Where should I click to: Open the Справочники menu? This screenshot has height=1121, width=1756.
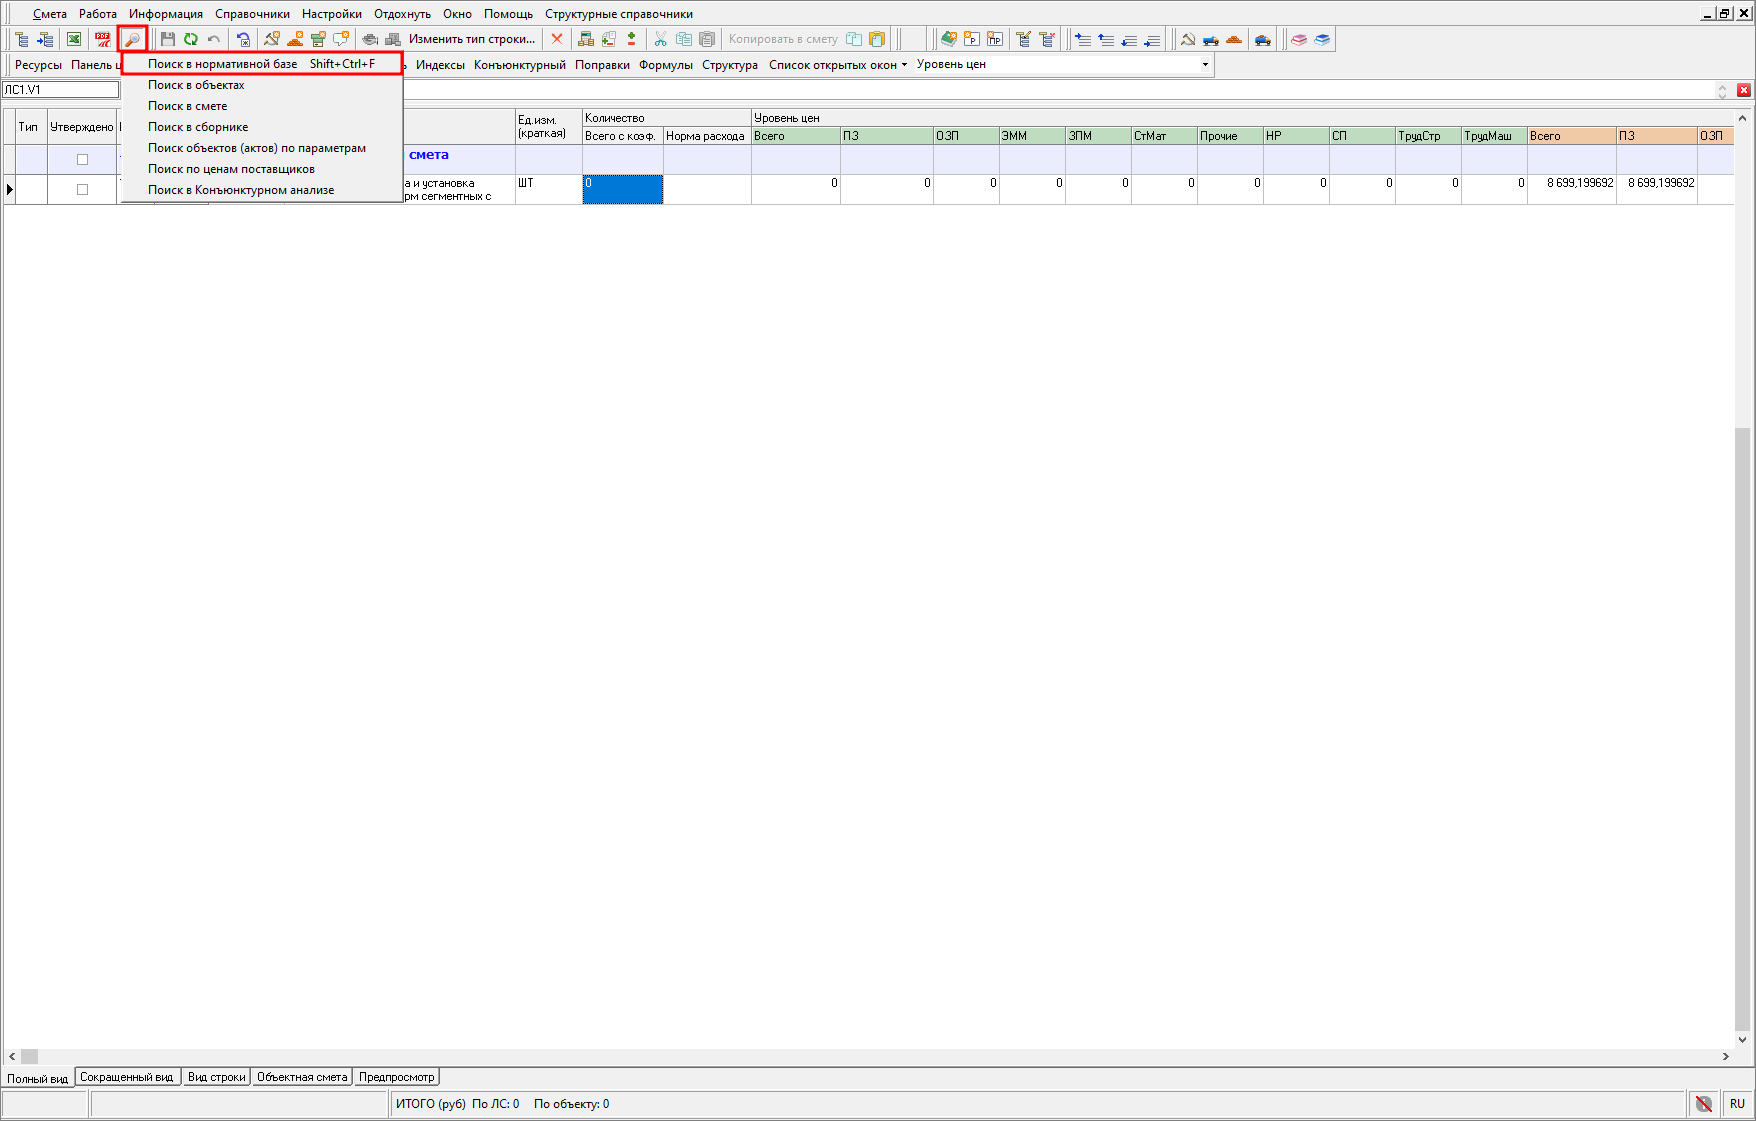[252, 14]
